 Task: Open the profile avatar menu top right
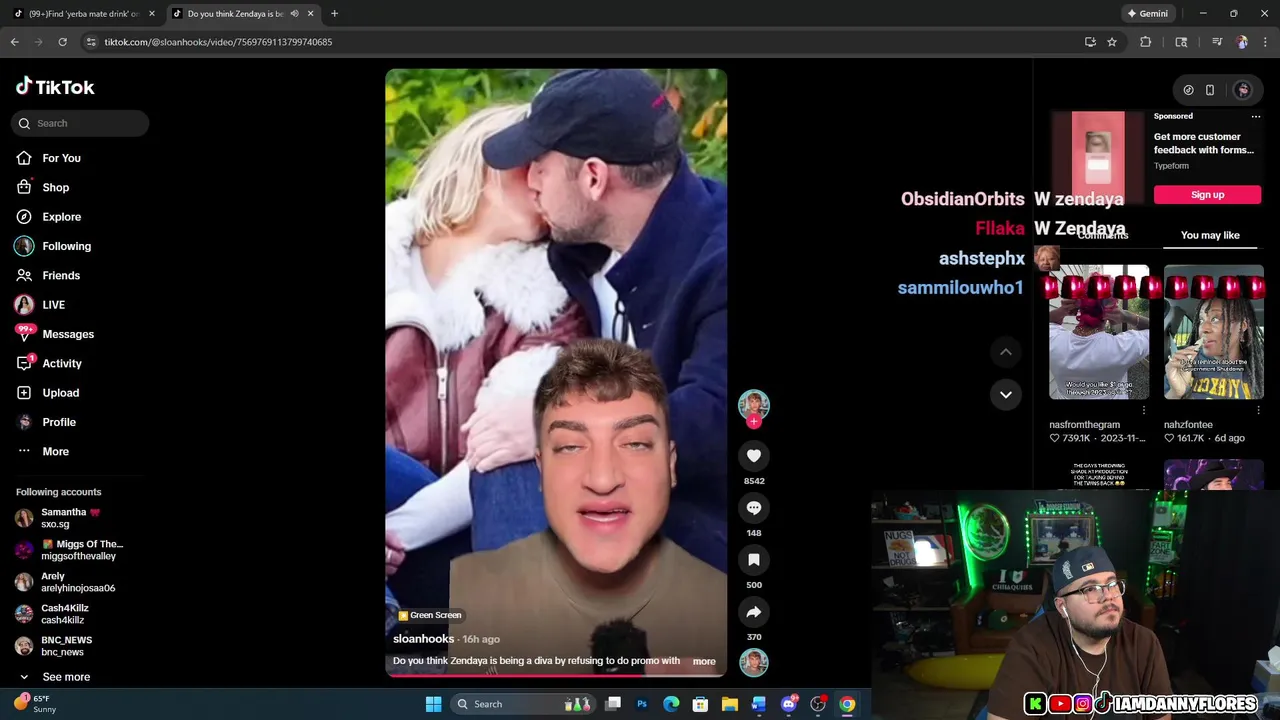coord(1242,90)
